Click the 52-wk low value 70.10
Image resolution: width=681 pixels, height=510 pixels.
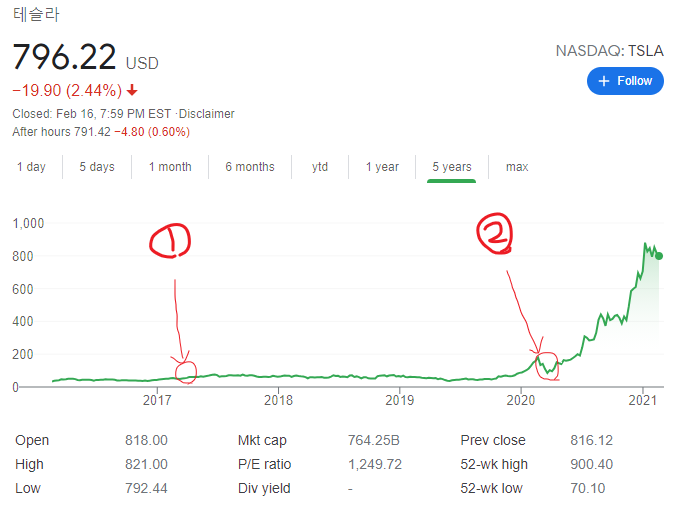click(x=588, y=488)
